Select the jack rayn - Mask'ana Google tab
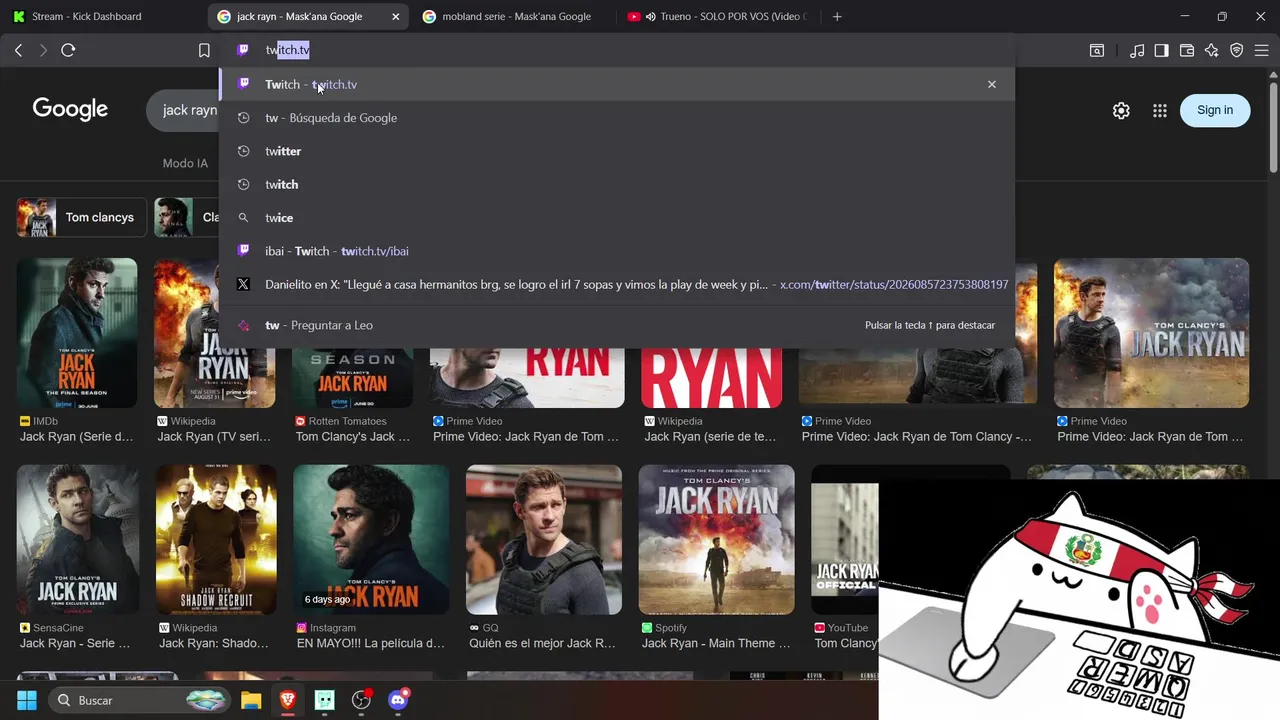Screen dimensions: 1280x720 (310, 16)
